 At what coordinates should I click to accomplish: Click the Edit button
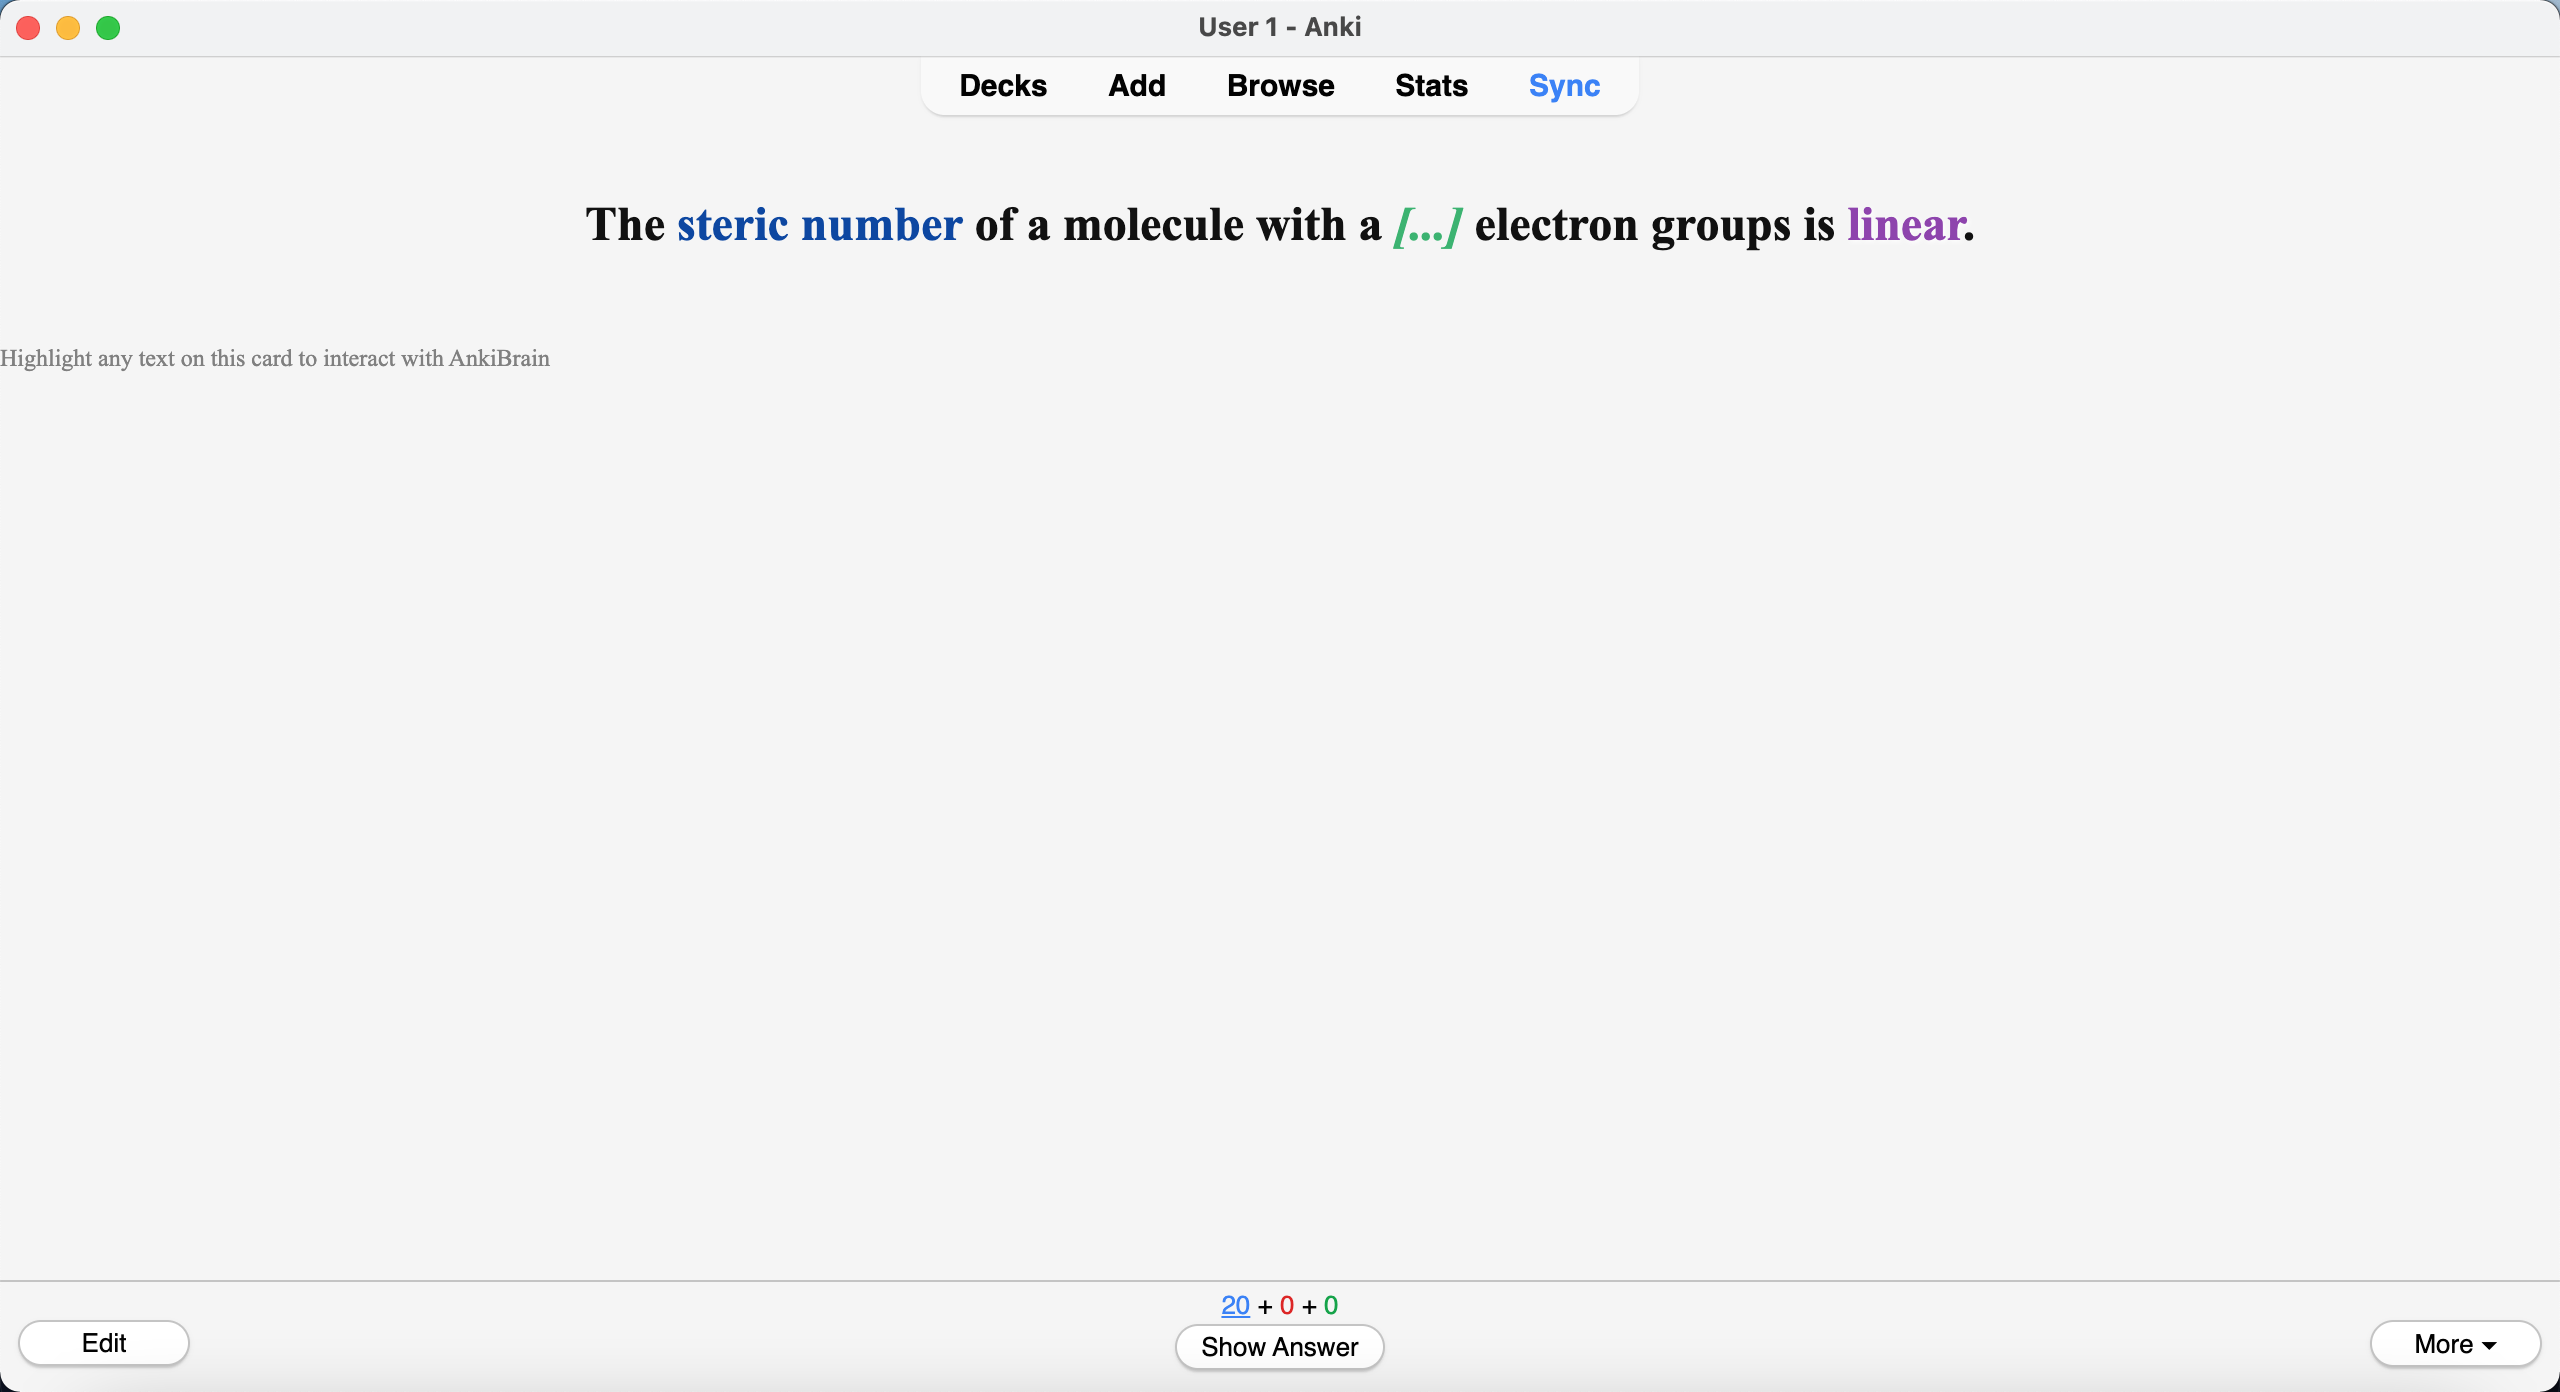pyautogui.click(x=104, y=1343)
